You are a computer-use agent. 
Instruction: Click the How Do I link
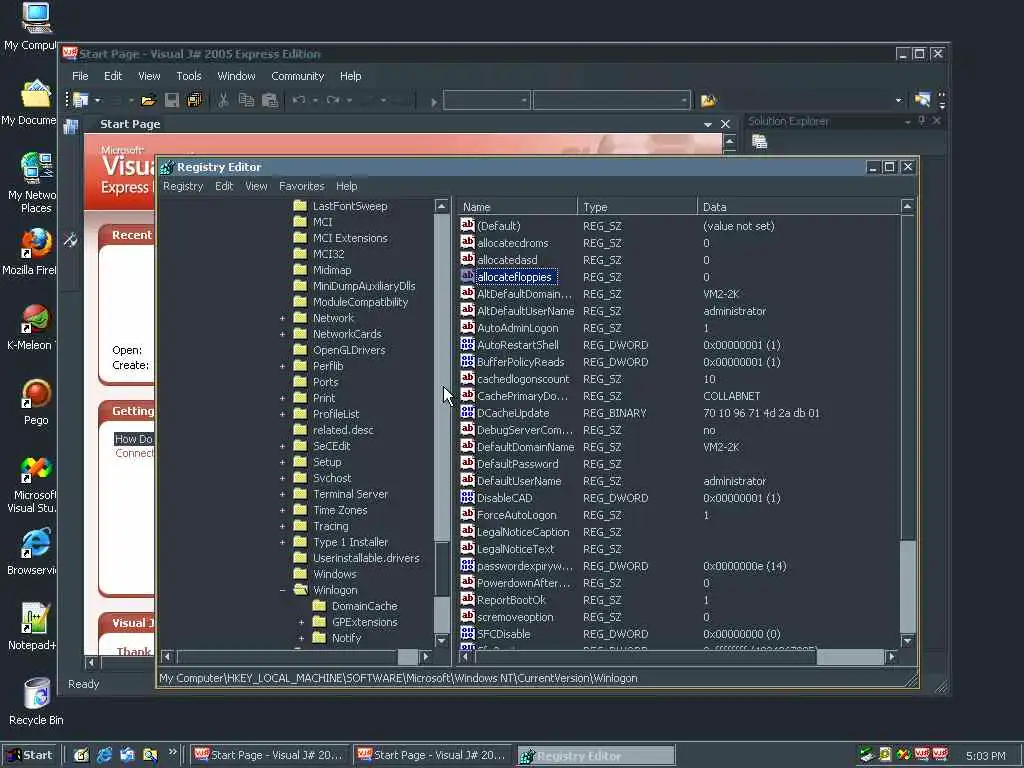click(x=134, y=439)
